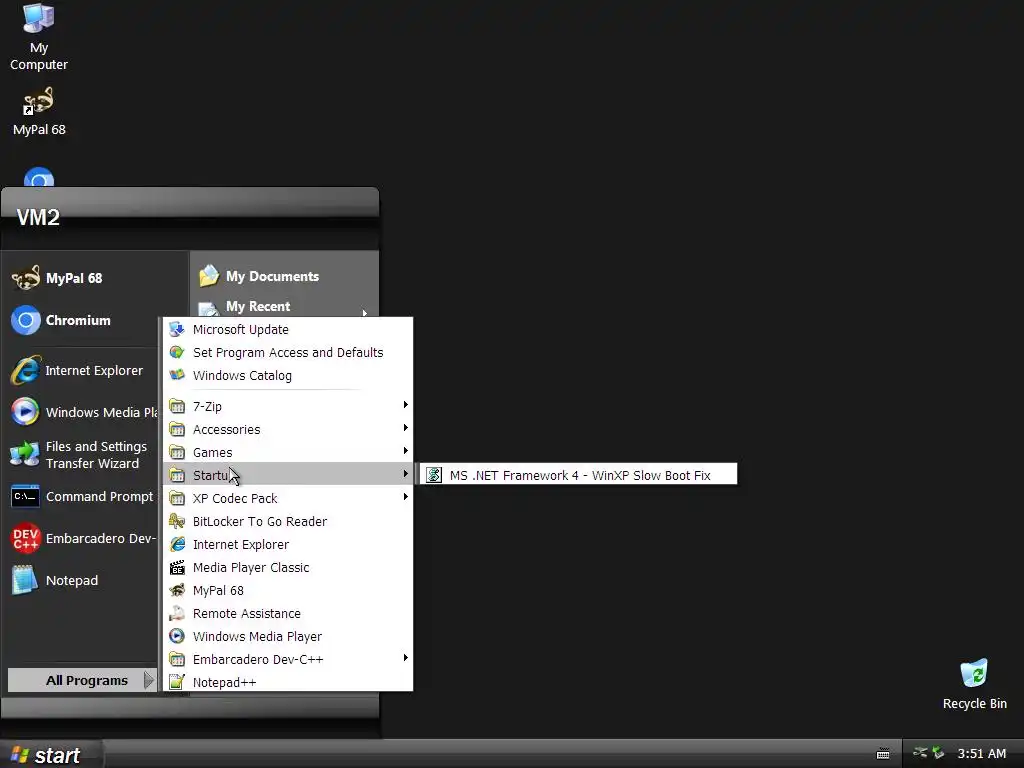Click the VM2 user name header
Viewport: 1024px width, 768px height.
click(38, 217)
